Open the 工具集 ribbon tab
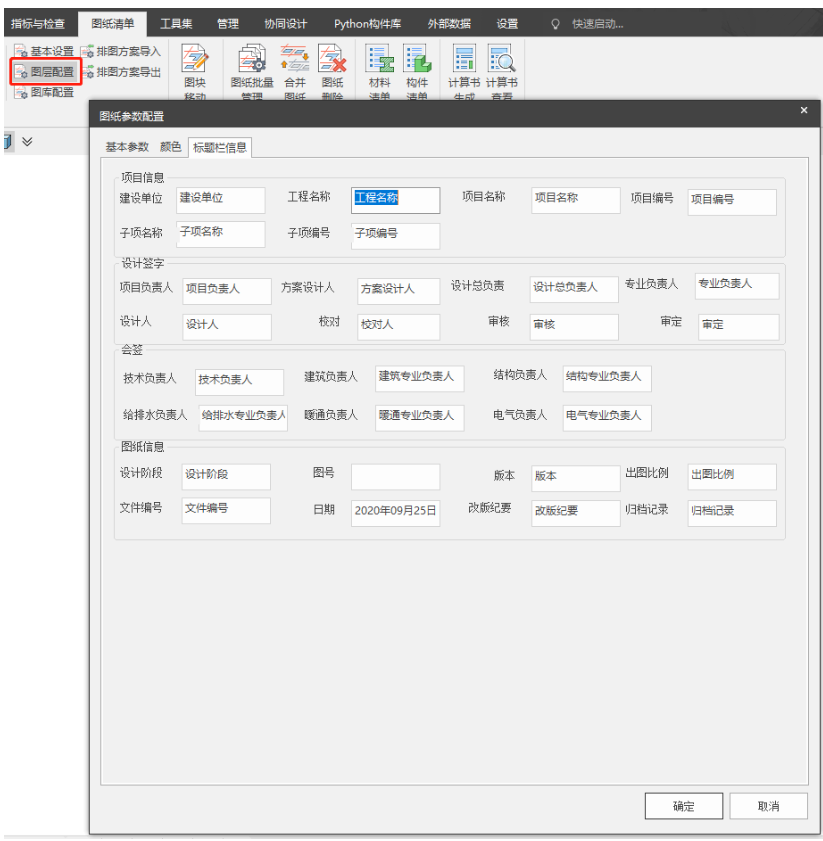 [177, 23]
